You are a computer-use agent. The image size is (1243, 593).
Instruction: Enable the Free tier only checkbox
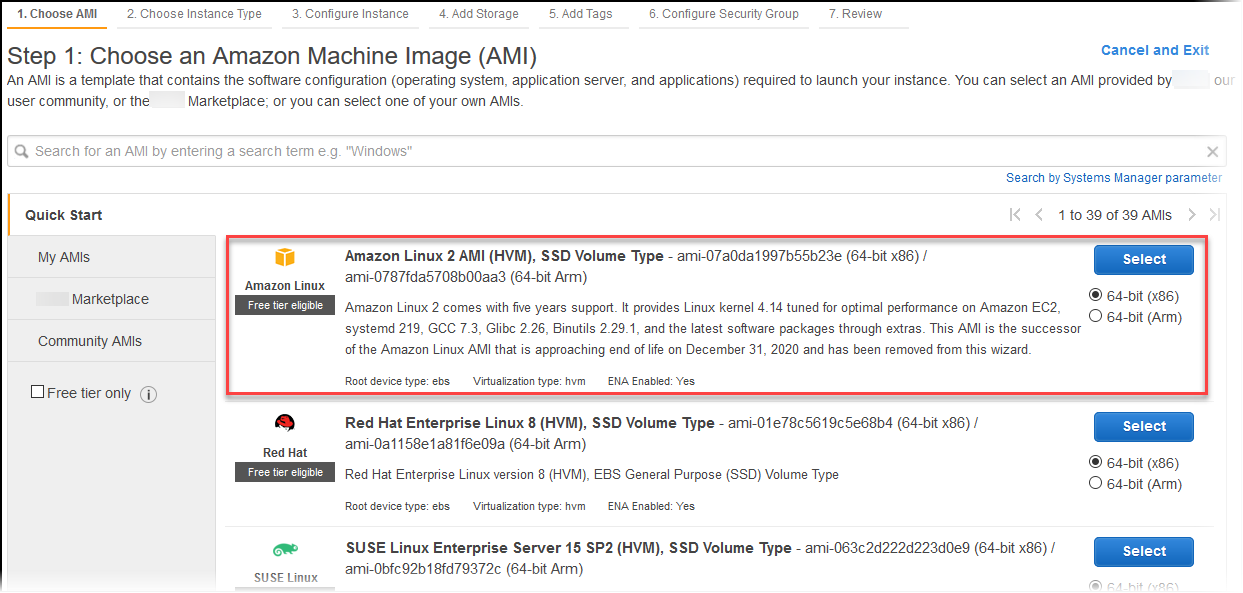click(x=37, y=392)
